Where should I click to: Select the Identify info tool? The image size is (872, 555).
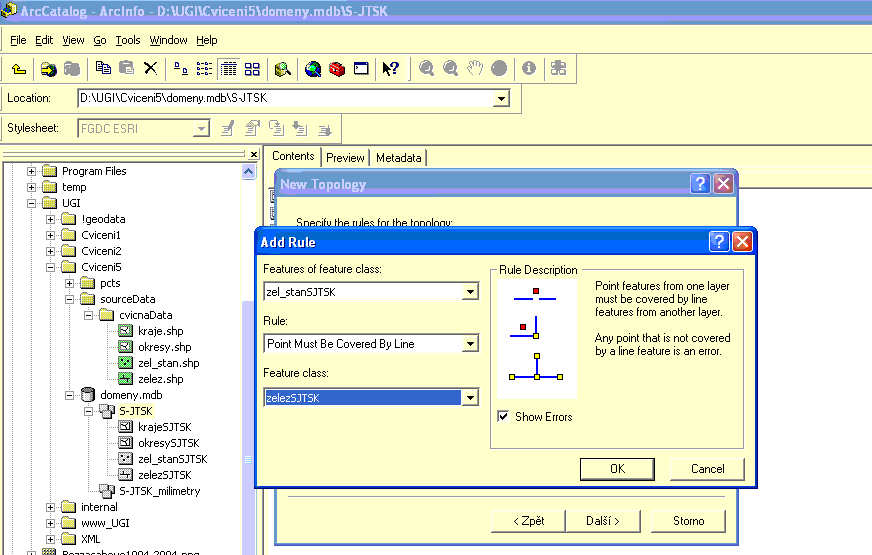point(529,68)
